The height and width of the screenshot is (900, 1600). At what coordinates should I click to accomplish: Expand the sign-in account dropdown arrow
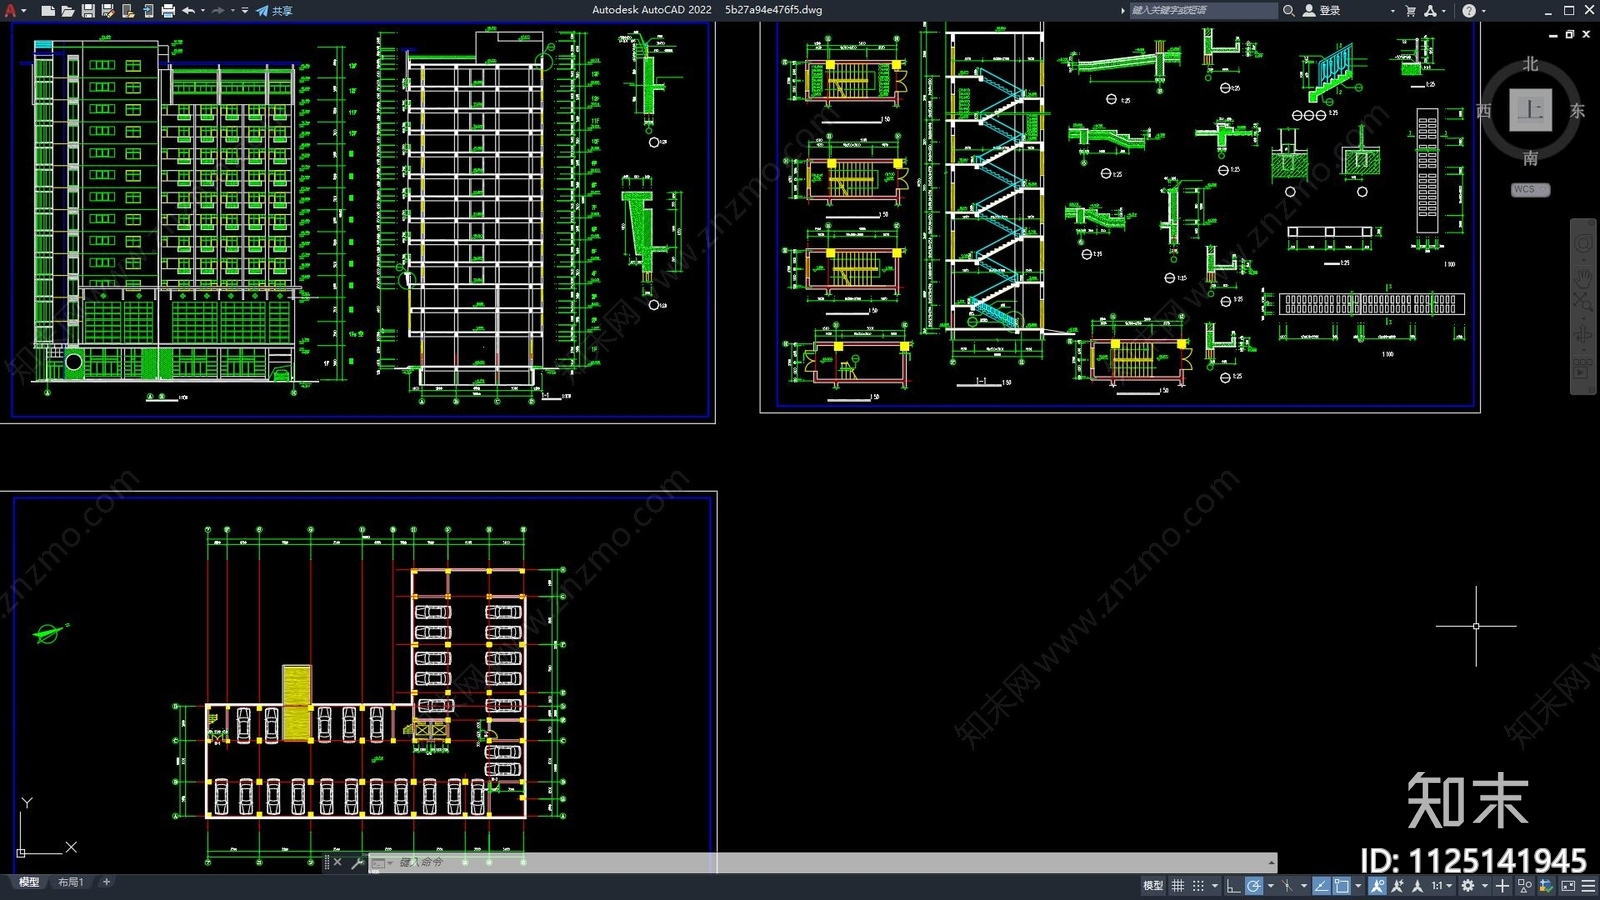[x=1392, y=10]
